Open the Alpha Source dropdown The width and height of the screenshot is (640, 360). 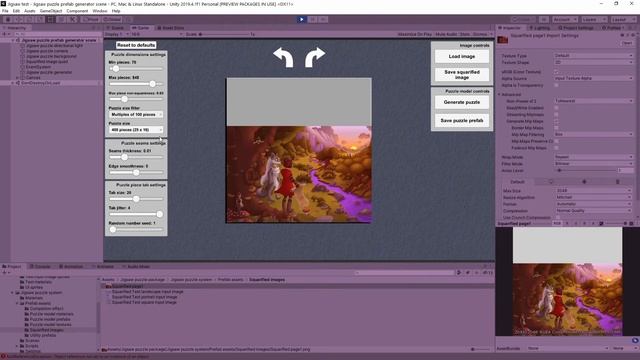[x=593, y=78]
